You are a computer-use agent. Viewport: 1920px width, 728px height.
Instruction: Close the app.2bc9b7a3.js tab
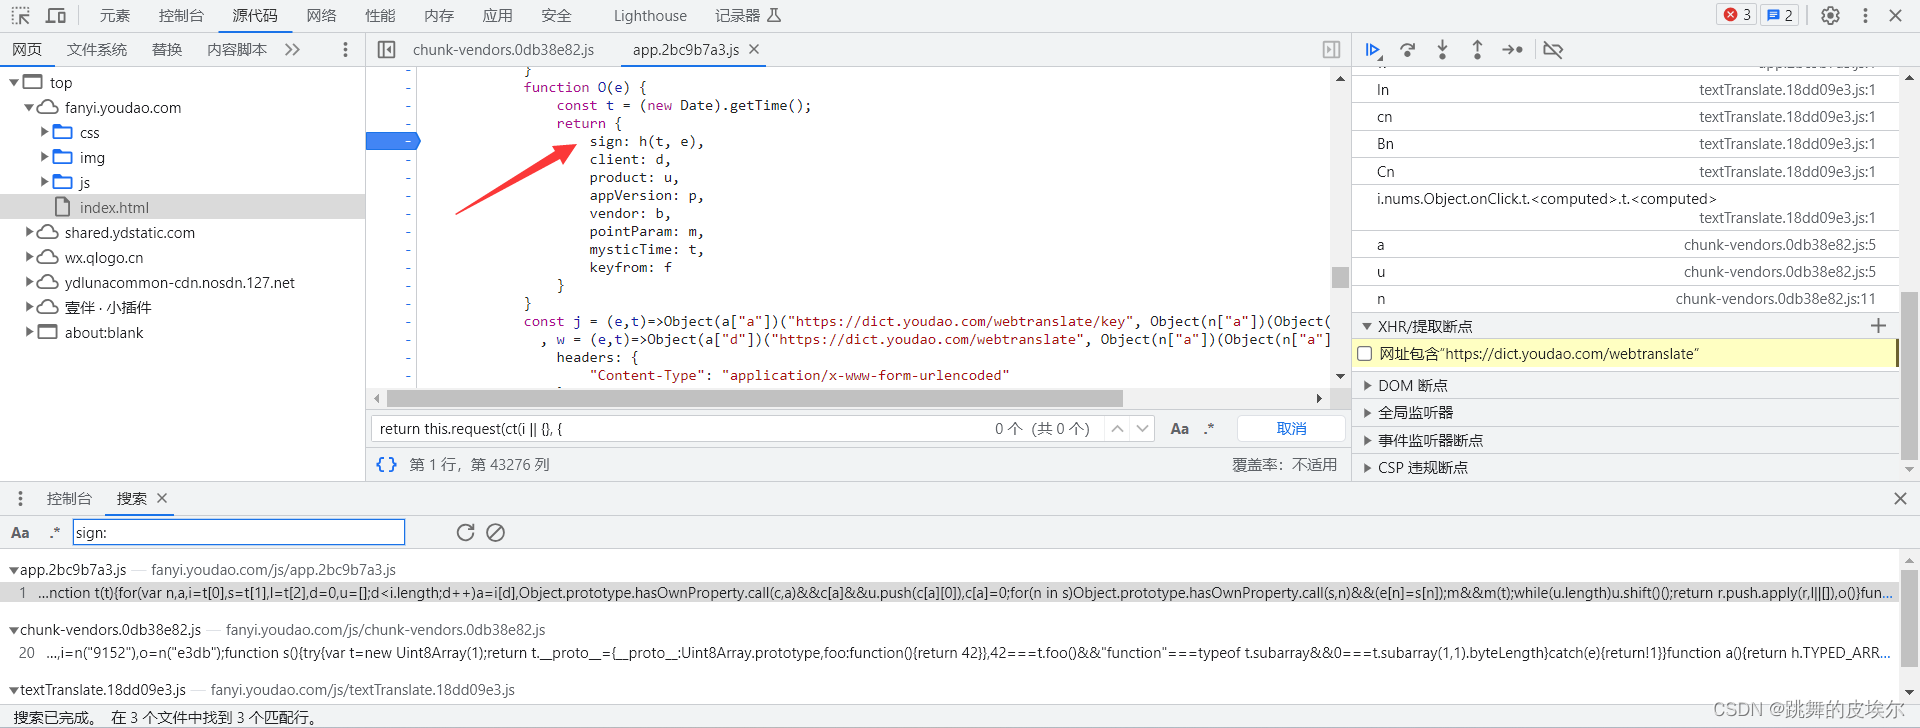pos(754,49)
